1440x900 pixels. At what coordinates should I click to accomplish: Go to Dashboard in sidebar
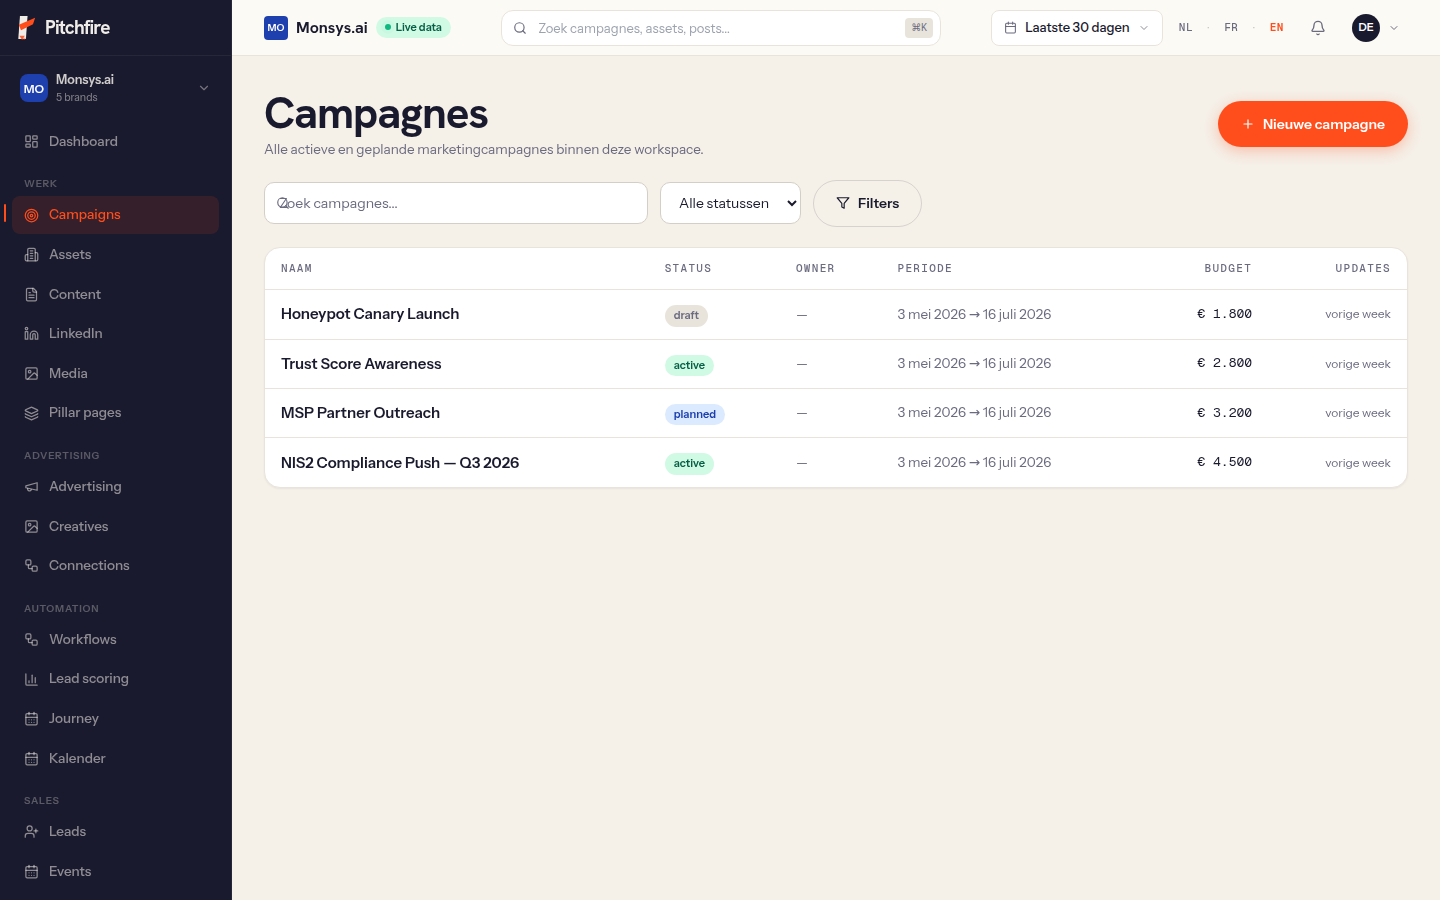(x=116, y=142)
